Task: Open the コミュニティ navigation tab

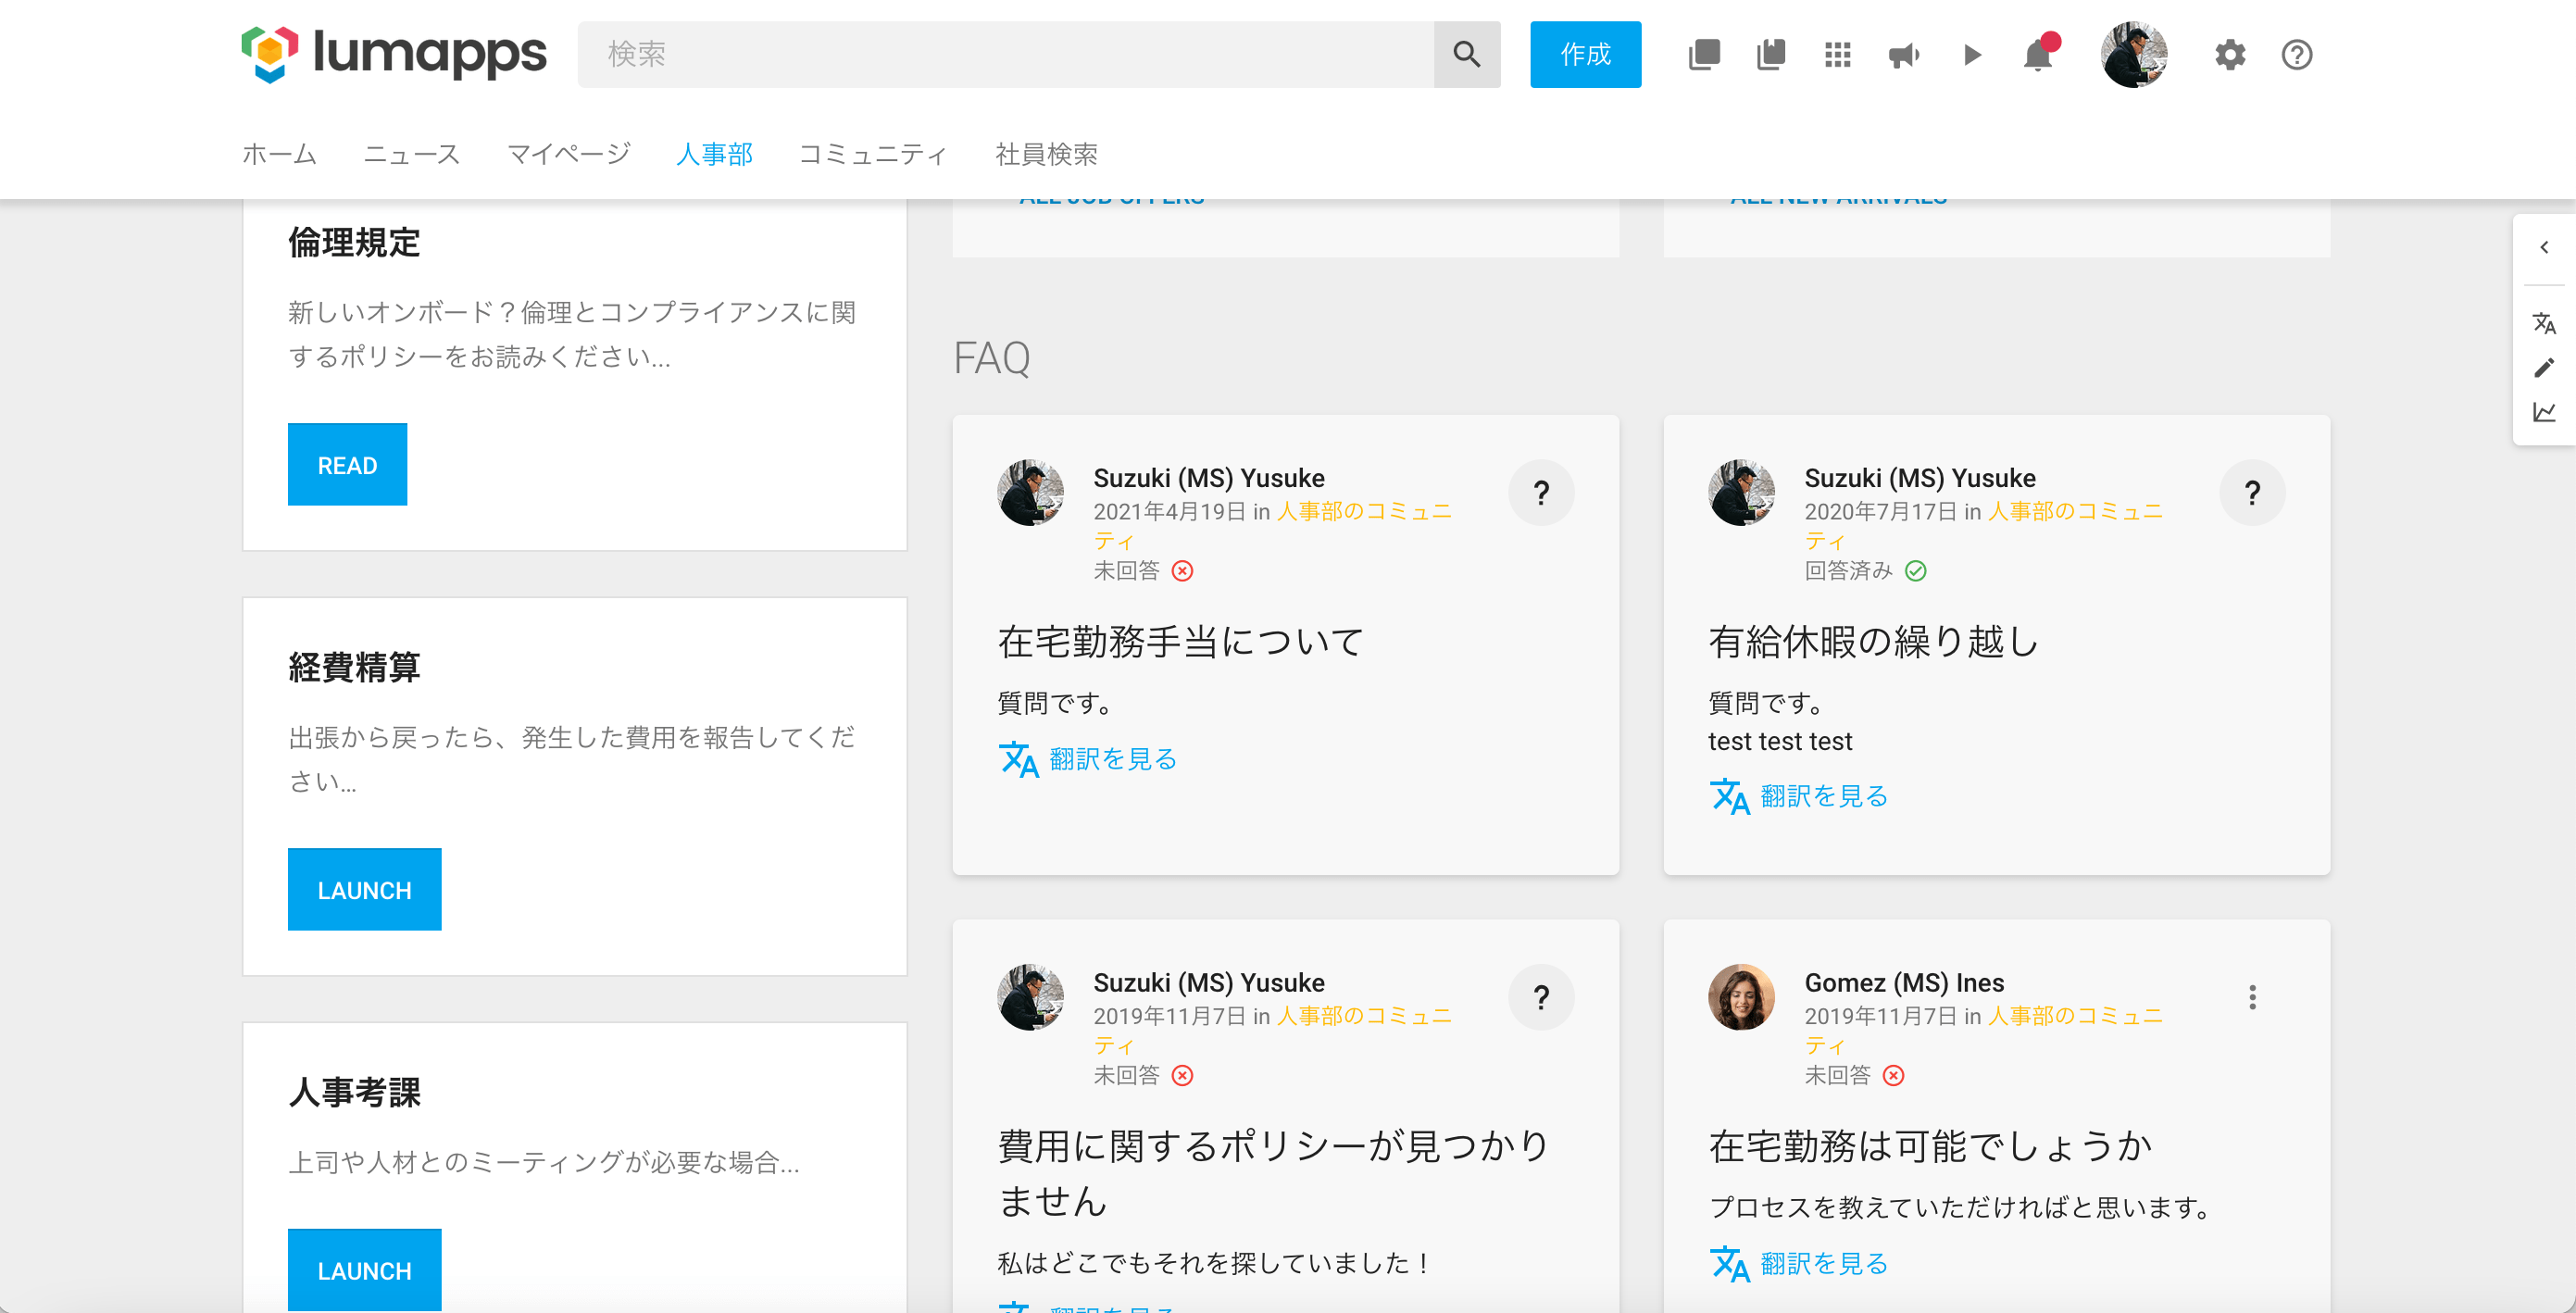Action: click(x=872, y=154)
